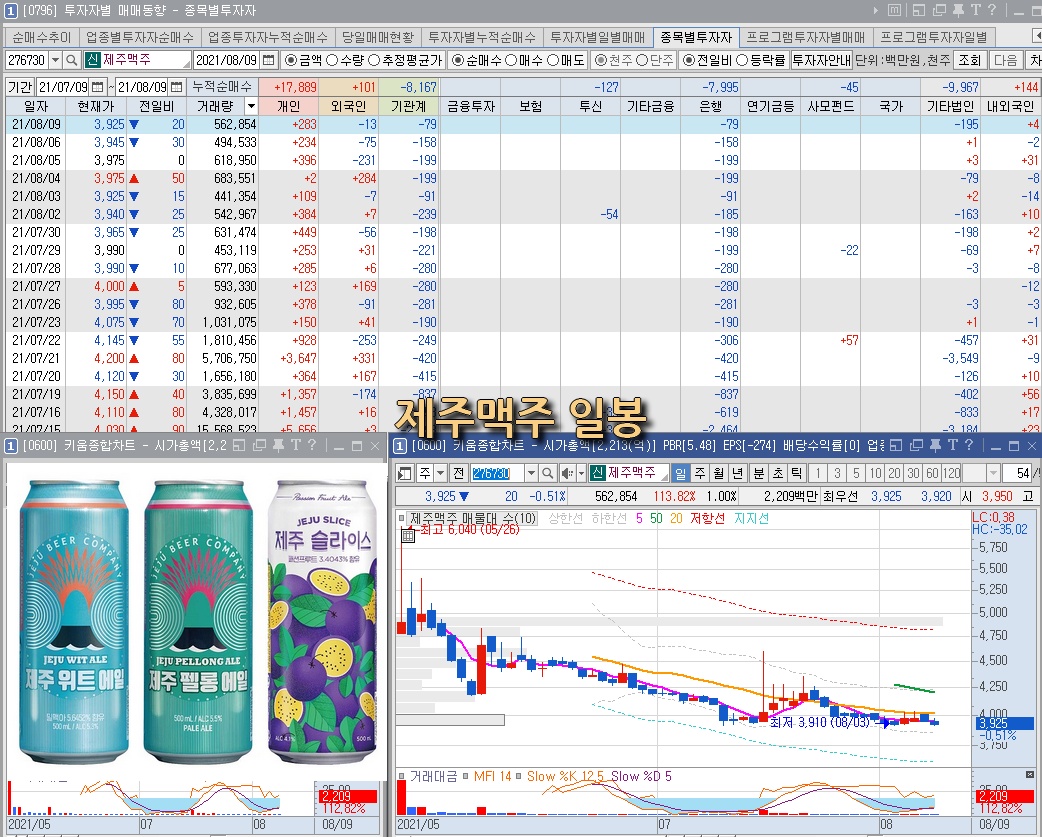The width and height of the screenshot is (1042, 837).
Task: Select the 일 daily chart button
Action: [x=680, y=473]
